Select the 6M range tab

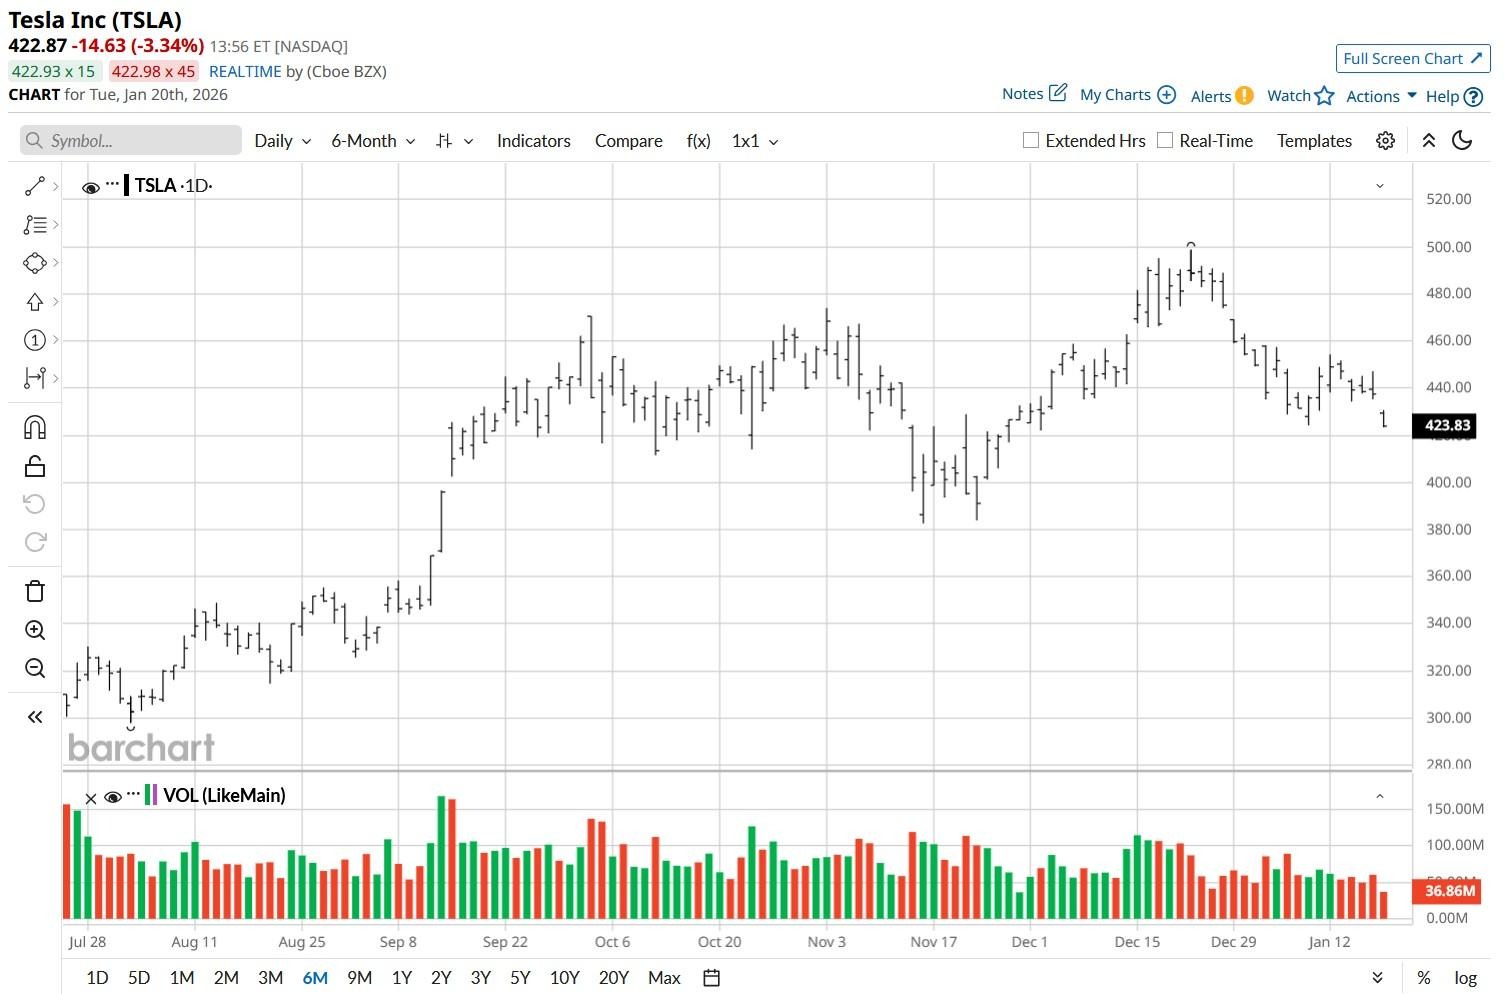pos(315,978)
